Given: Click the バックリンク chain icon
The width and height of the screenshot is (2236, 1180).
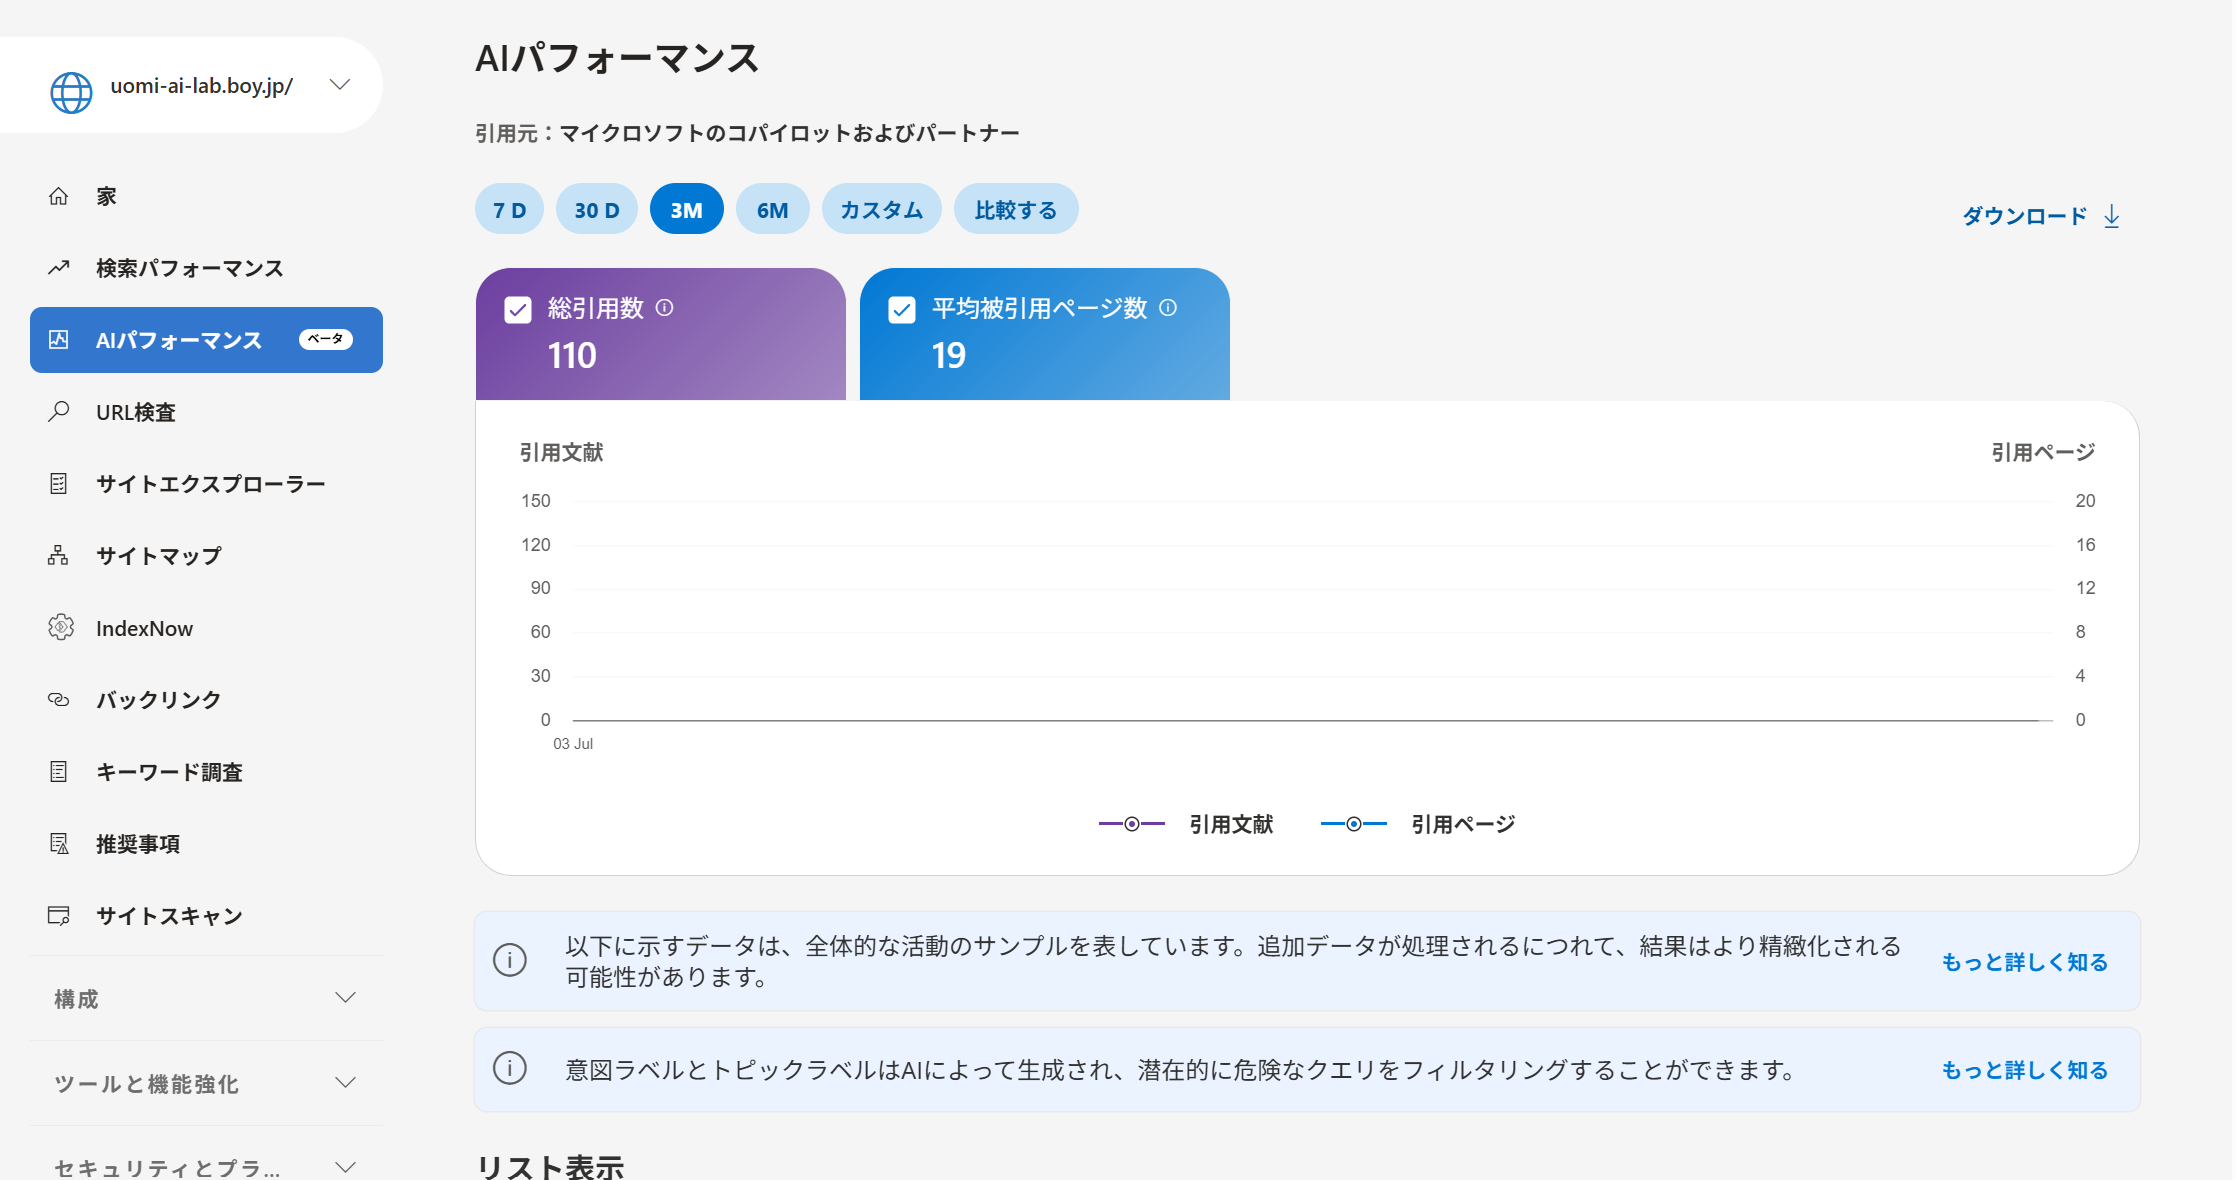Looking at the screenshot, I should coord(59,700).
